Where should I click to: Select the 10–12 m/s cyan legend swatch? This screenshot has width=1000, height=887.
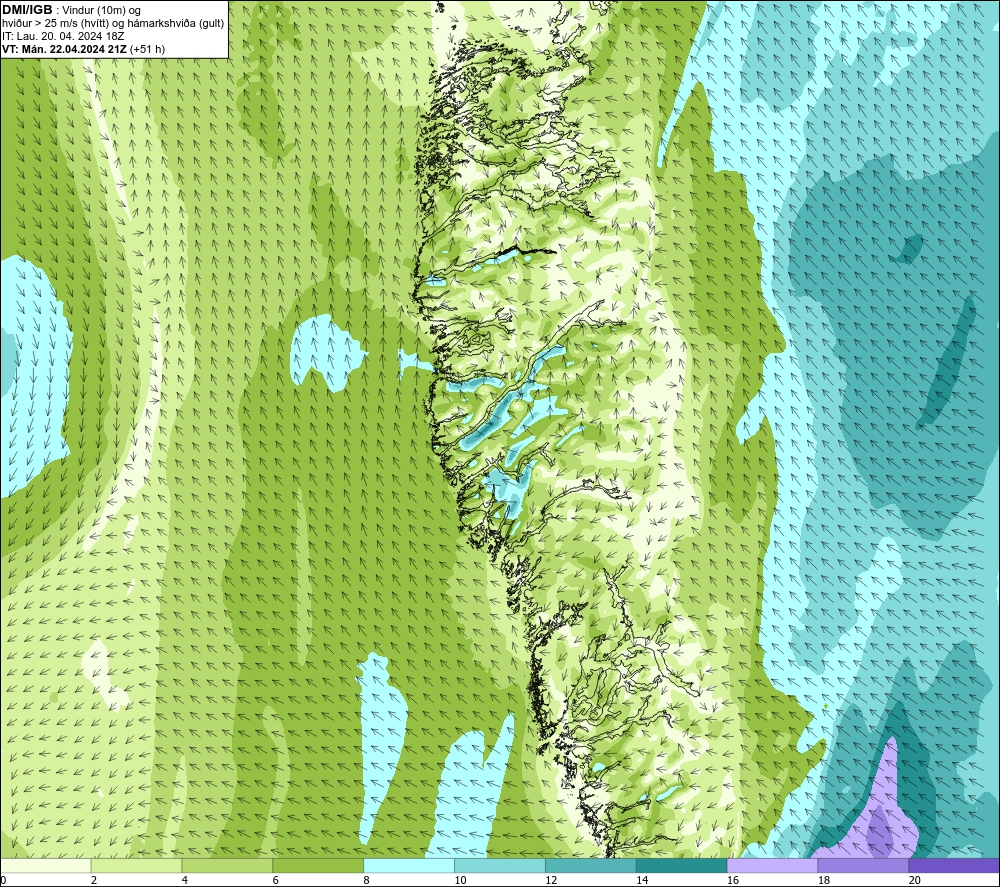(500, 865)
